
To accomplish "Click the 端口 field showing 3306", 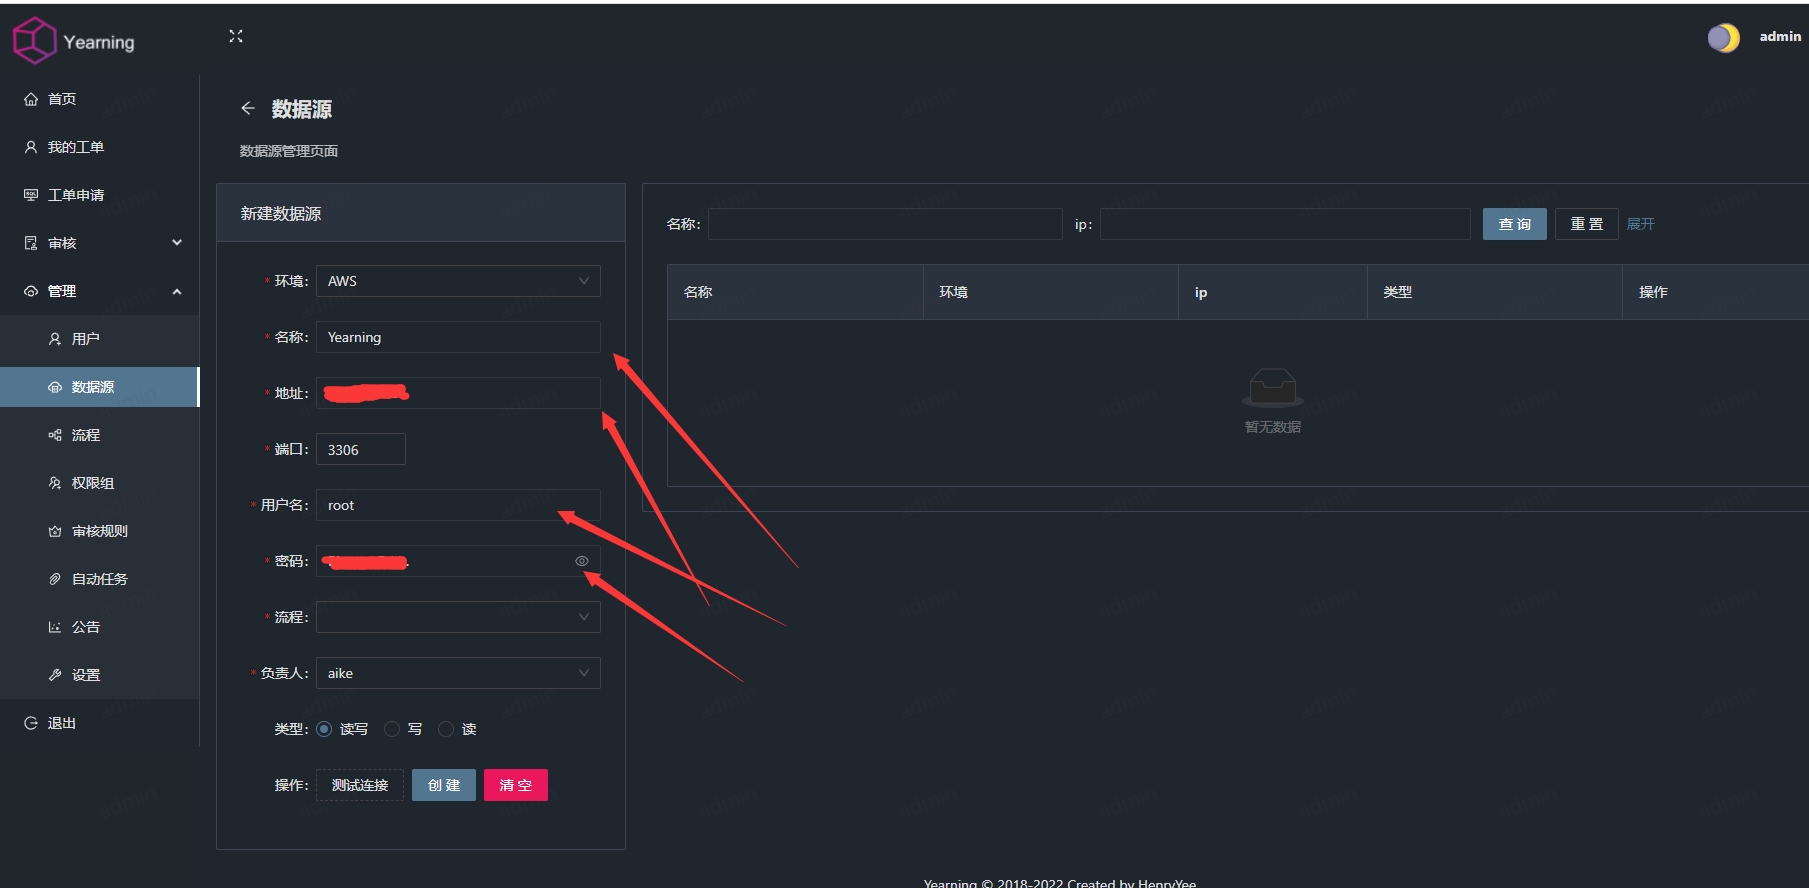I will (x=361, y=449).
